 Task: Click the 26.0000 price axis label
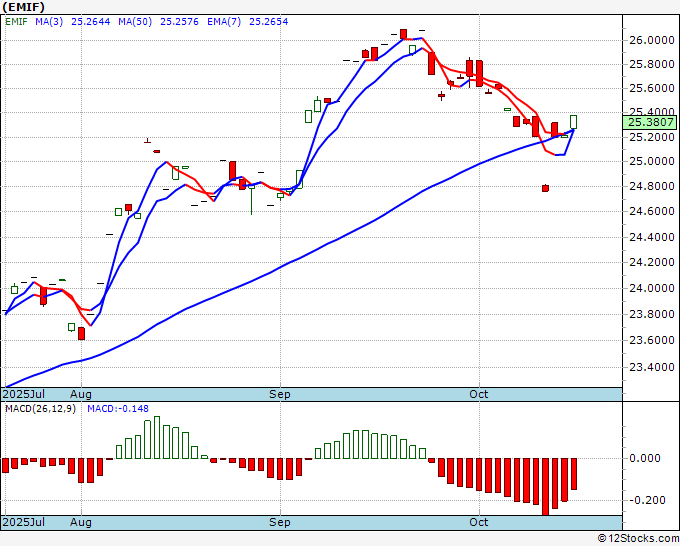pyautogui.click(x=652, y=40)
